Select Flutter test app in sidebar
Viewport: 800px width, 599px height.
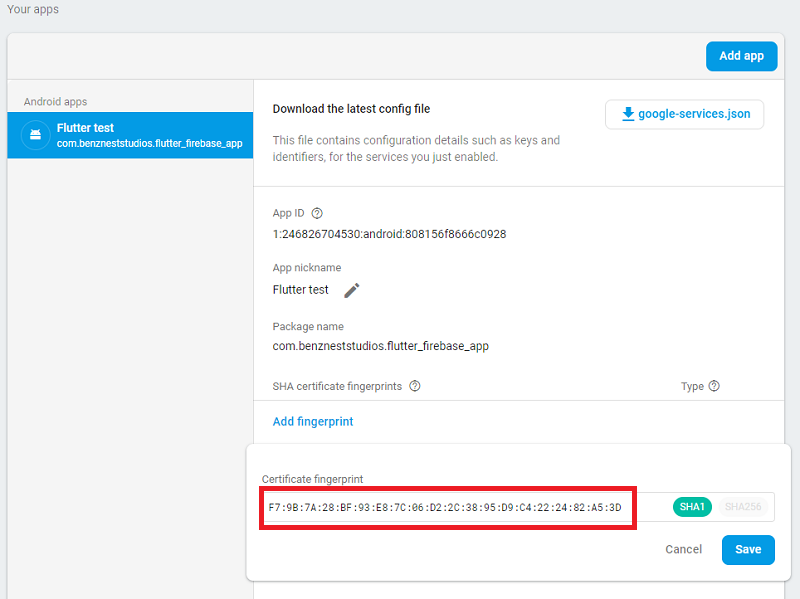[130, 135]
